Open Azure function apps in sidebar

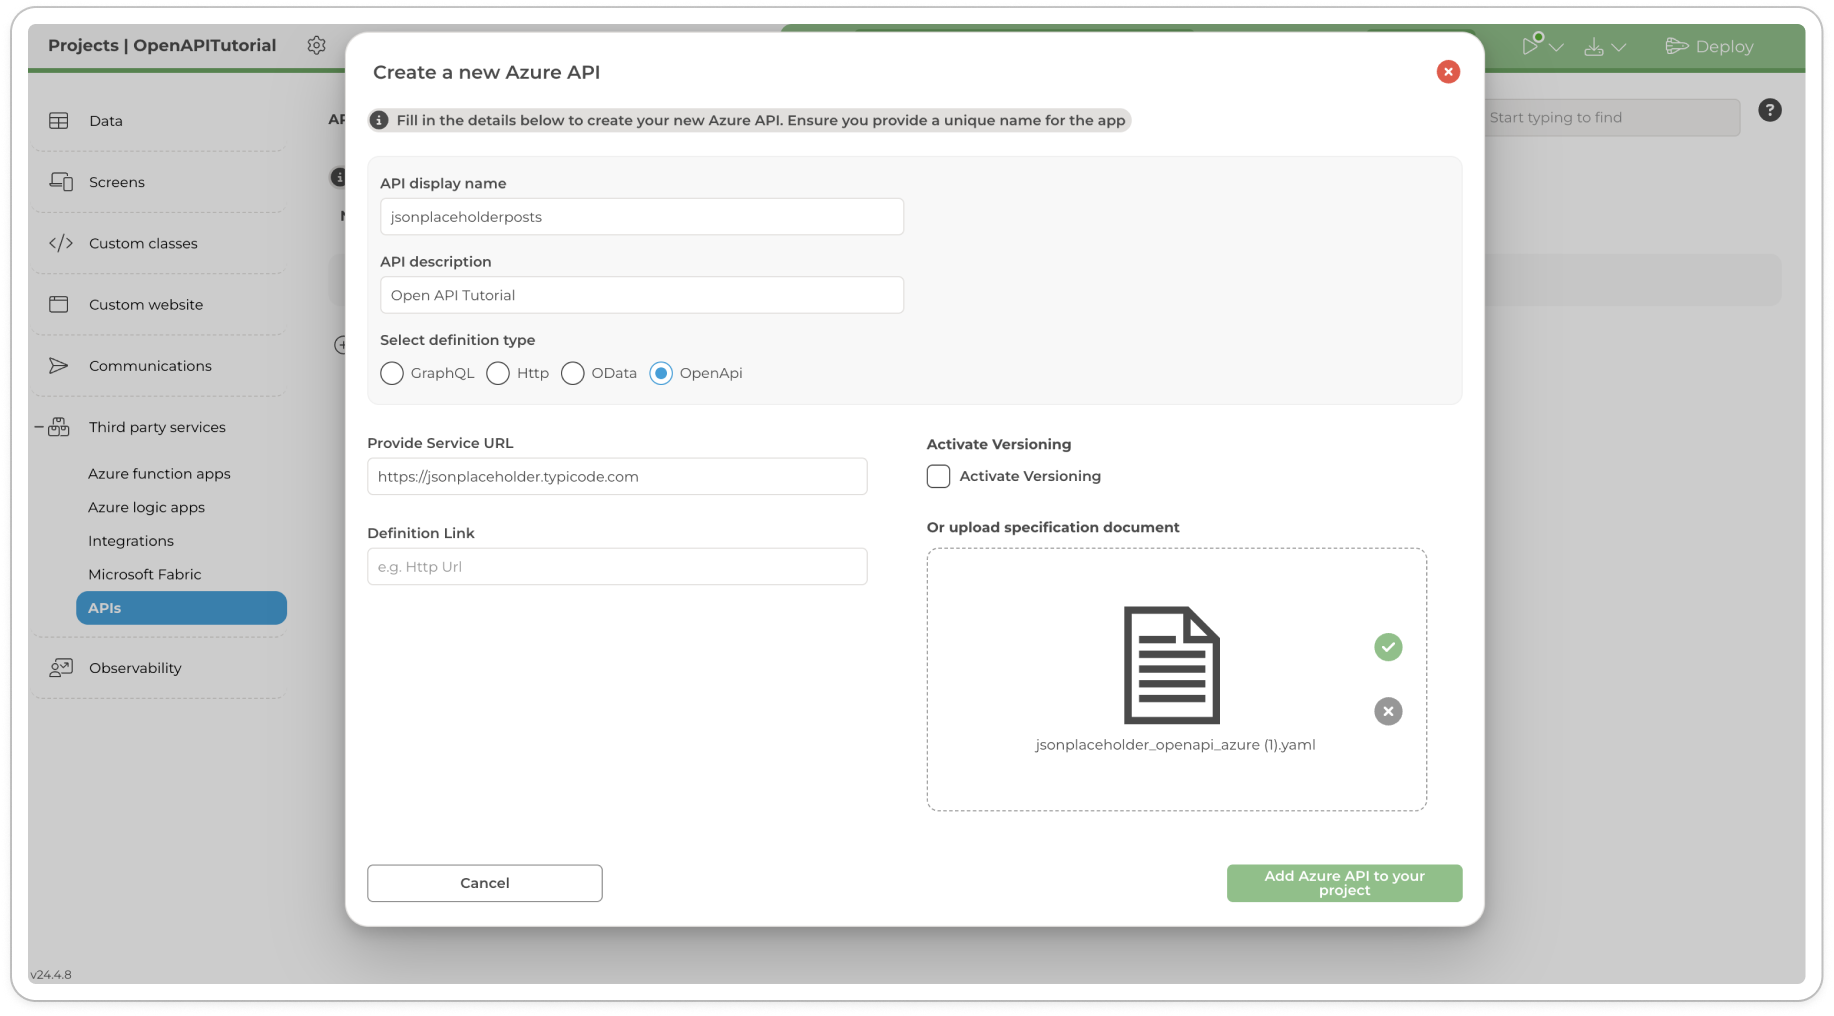pyautogui.click(x=159, y=474)
